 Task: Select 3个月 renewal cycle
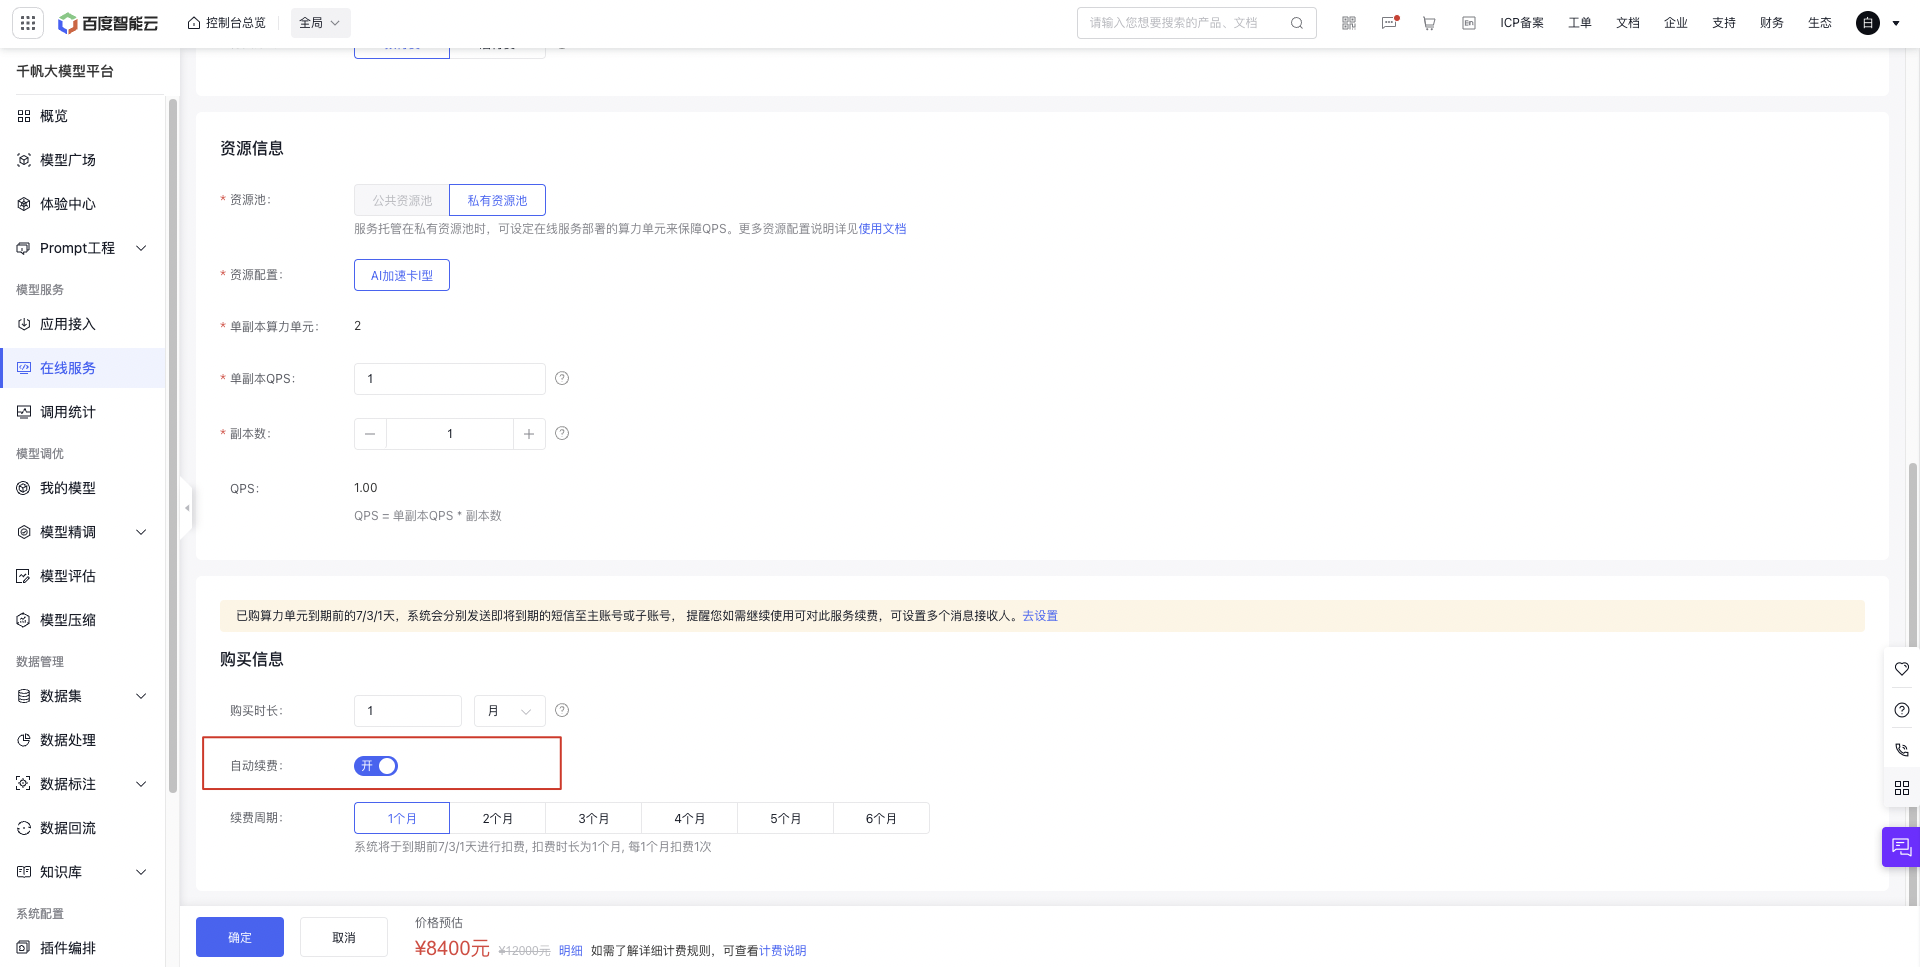(x=594, y=818)
